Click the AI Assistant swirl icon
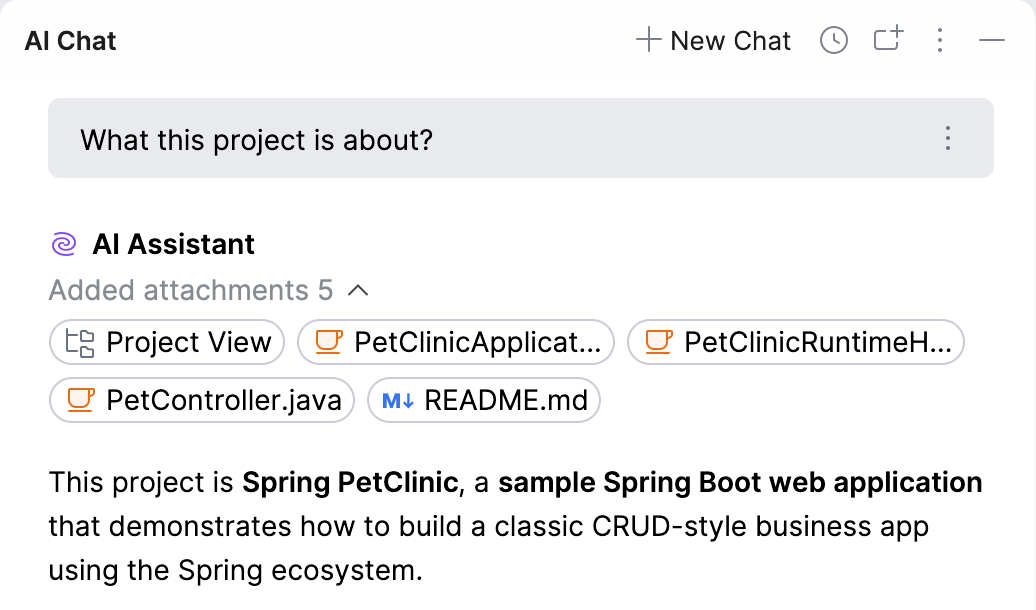Viewport: 1036px width, 610px height. pyautogui.click(x=63, y=244)
